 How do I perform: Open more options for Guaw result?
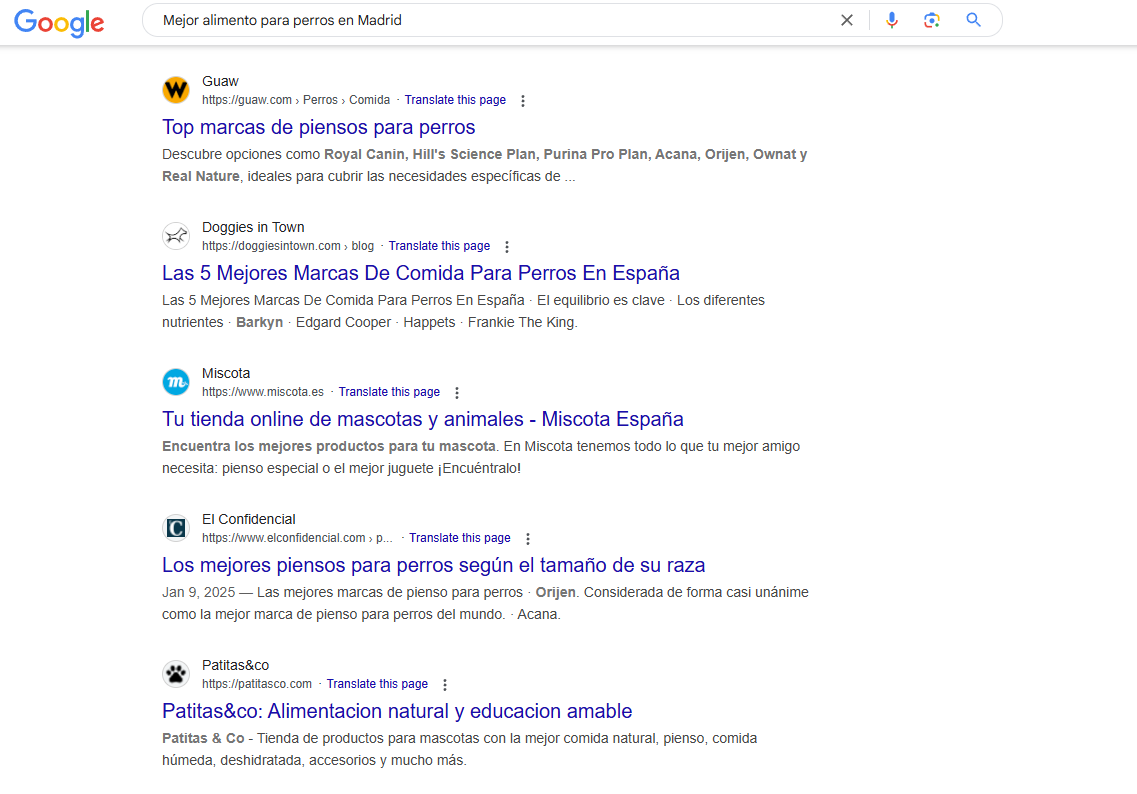pos(523,101)
